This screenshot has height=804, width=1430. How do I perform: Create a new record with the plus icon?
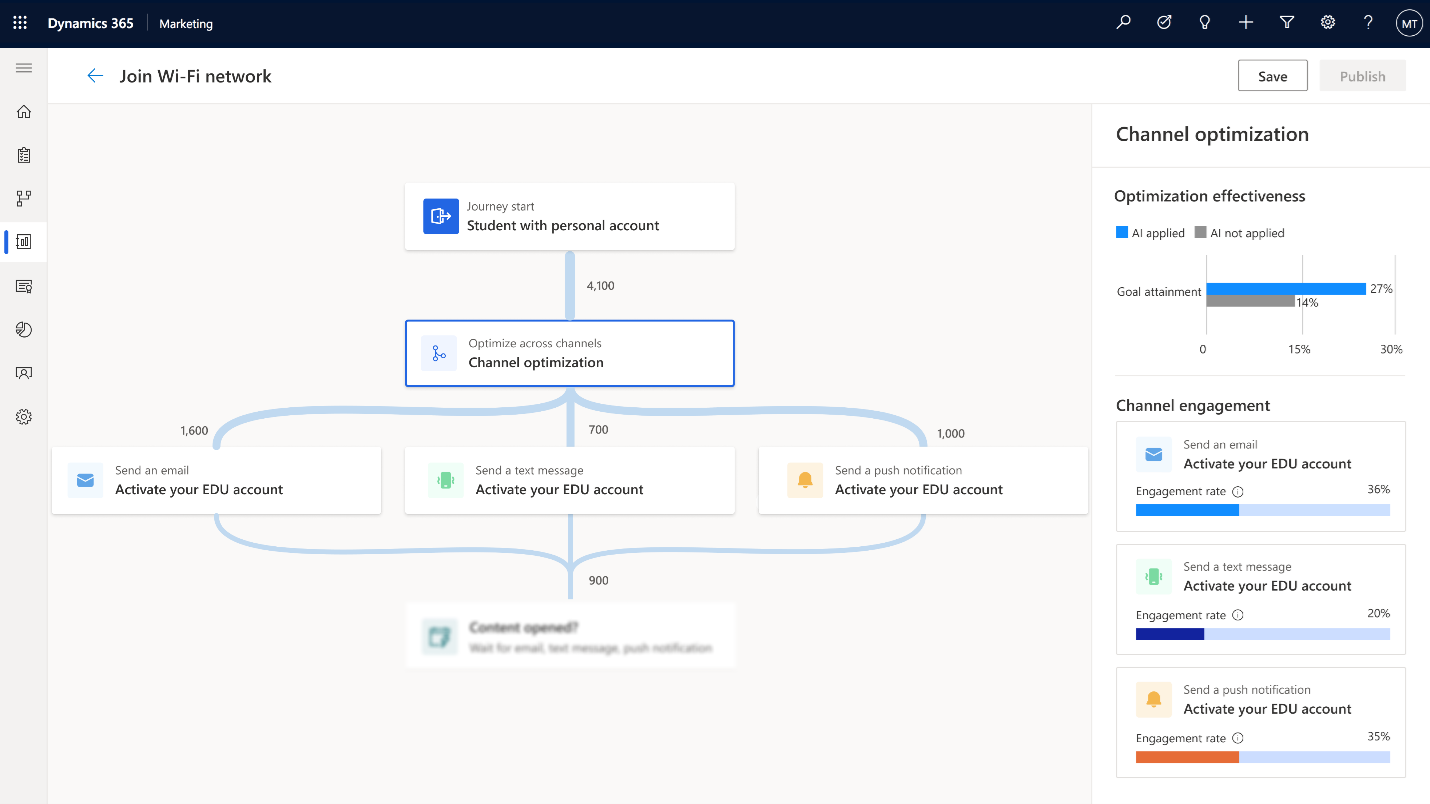pyautogui.click(x=1245, y=22)
